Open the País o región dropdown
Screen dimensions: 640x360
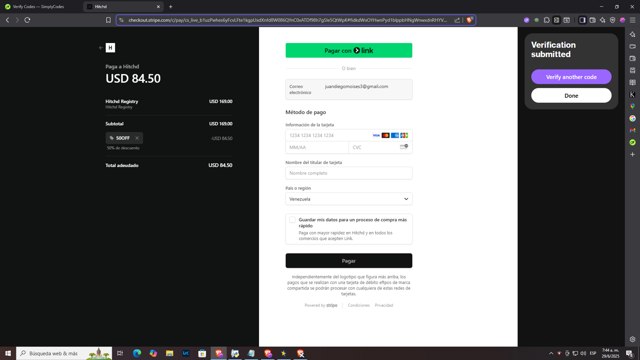[349, 199]
